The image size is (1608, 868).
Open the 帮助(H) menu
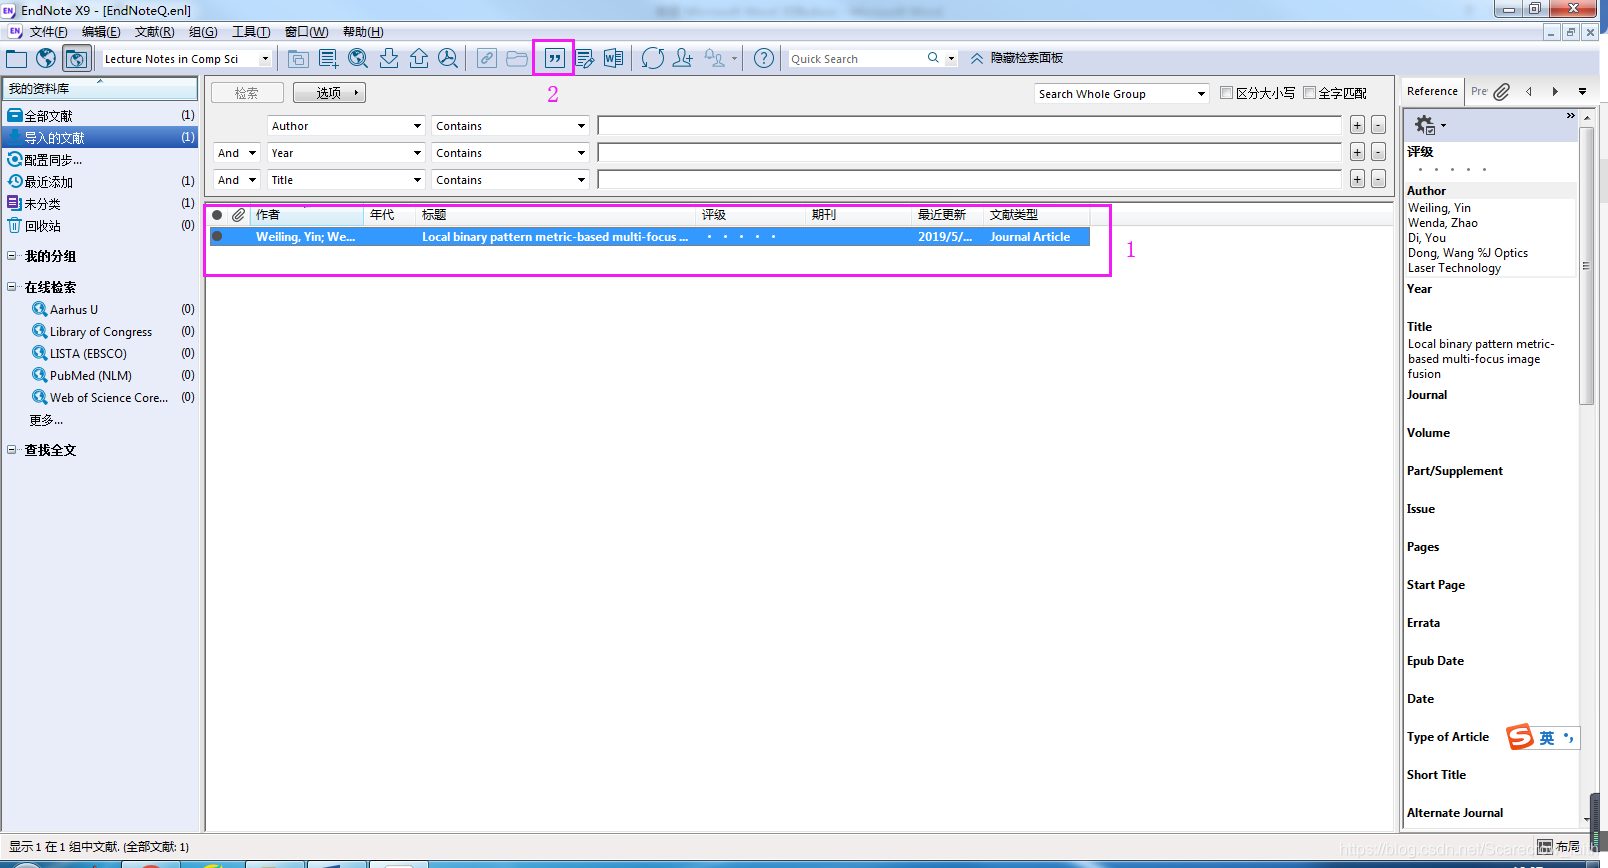pyautogui.click(x=363, y=32)
